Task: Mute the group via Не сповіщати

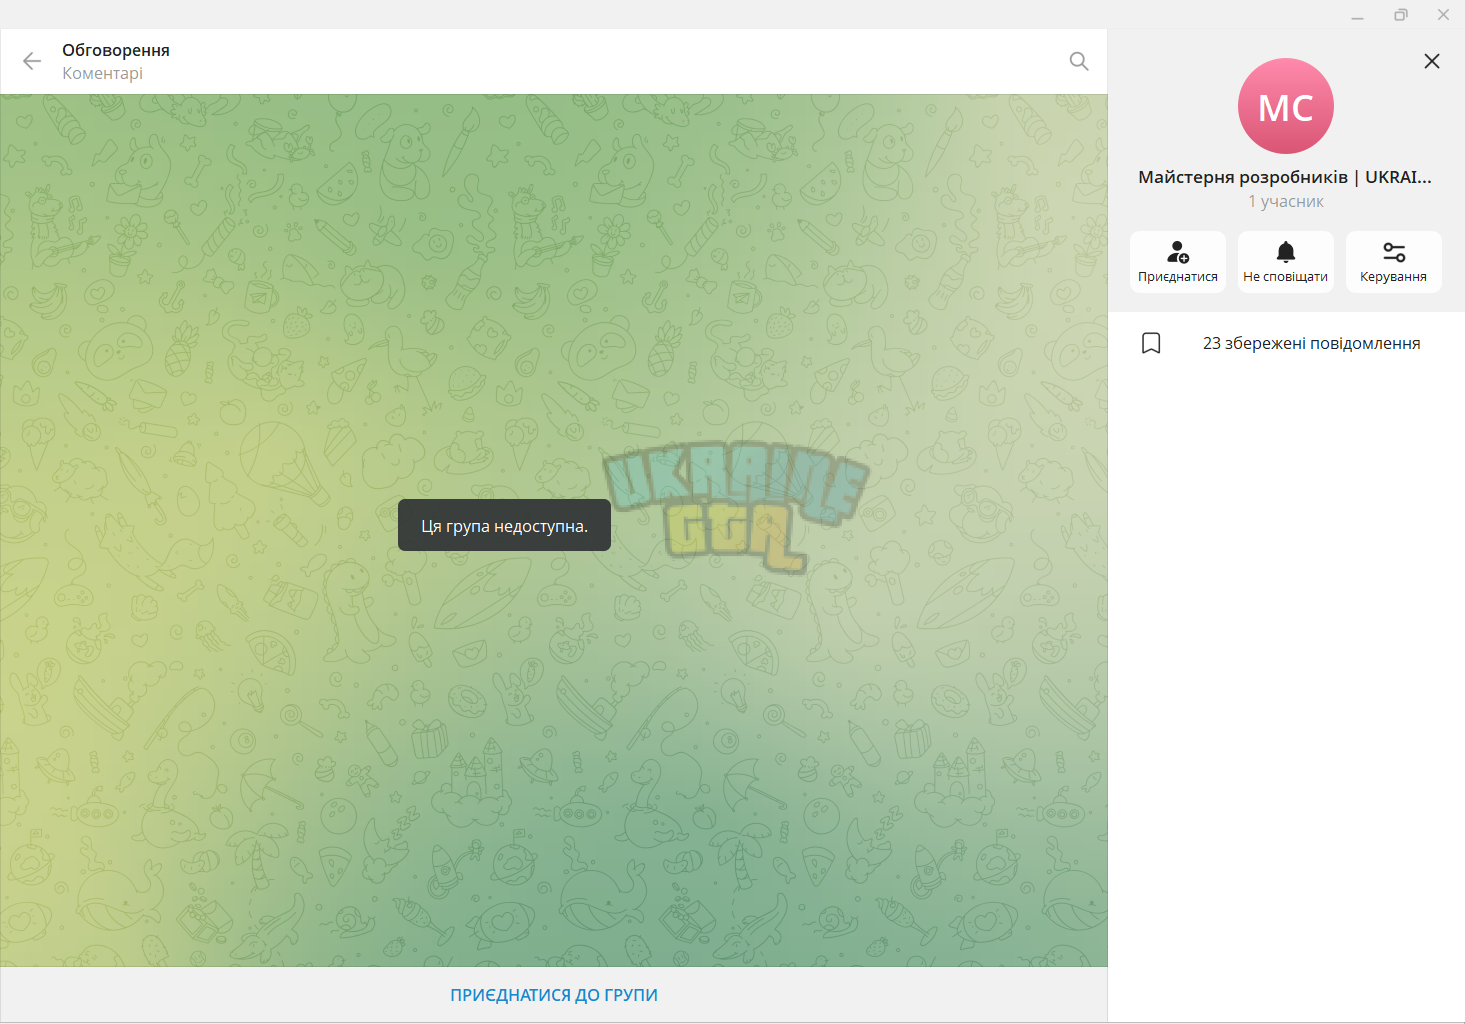Action: coord(1286,262)
